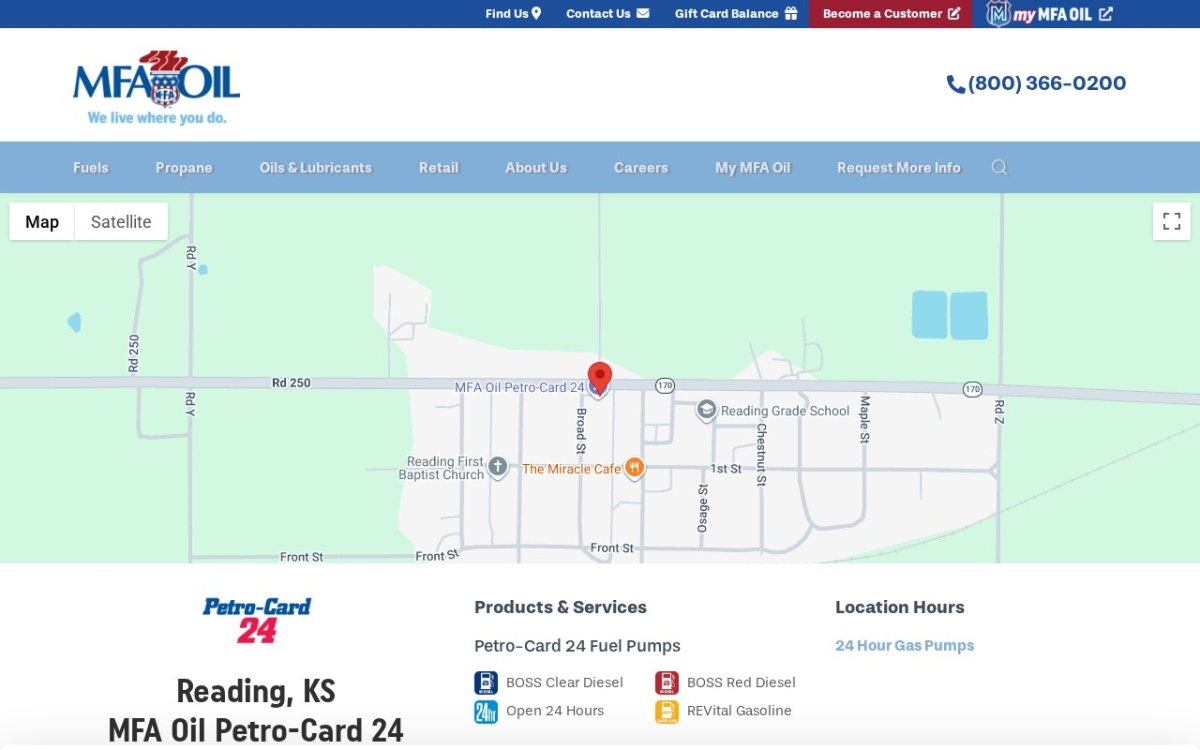The height and width of the screenshot is (750, 1200).
Task: Click the BOSS Clear Diesel pump icon
Action: [x=486, y=682]
